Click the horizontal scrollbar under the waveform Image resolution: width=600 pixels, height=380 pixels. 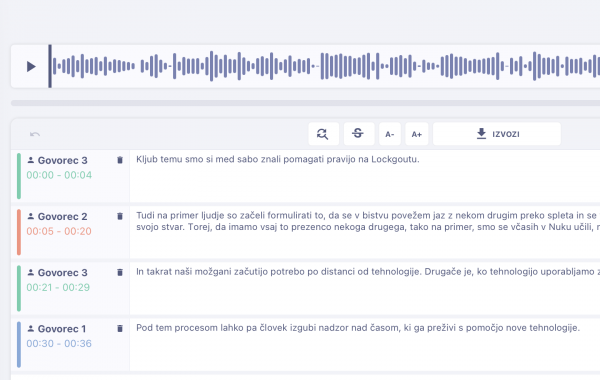pos(305,103)
